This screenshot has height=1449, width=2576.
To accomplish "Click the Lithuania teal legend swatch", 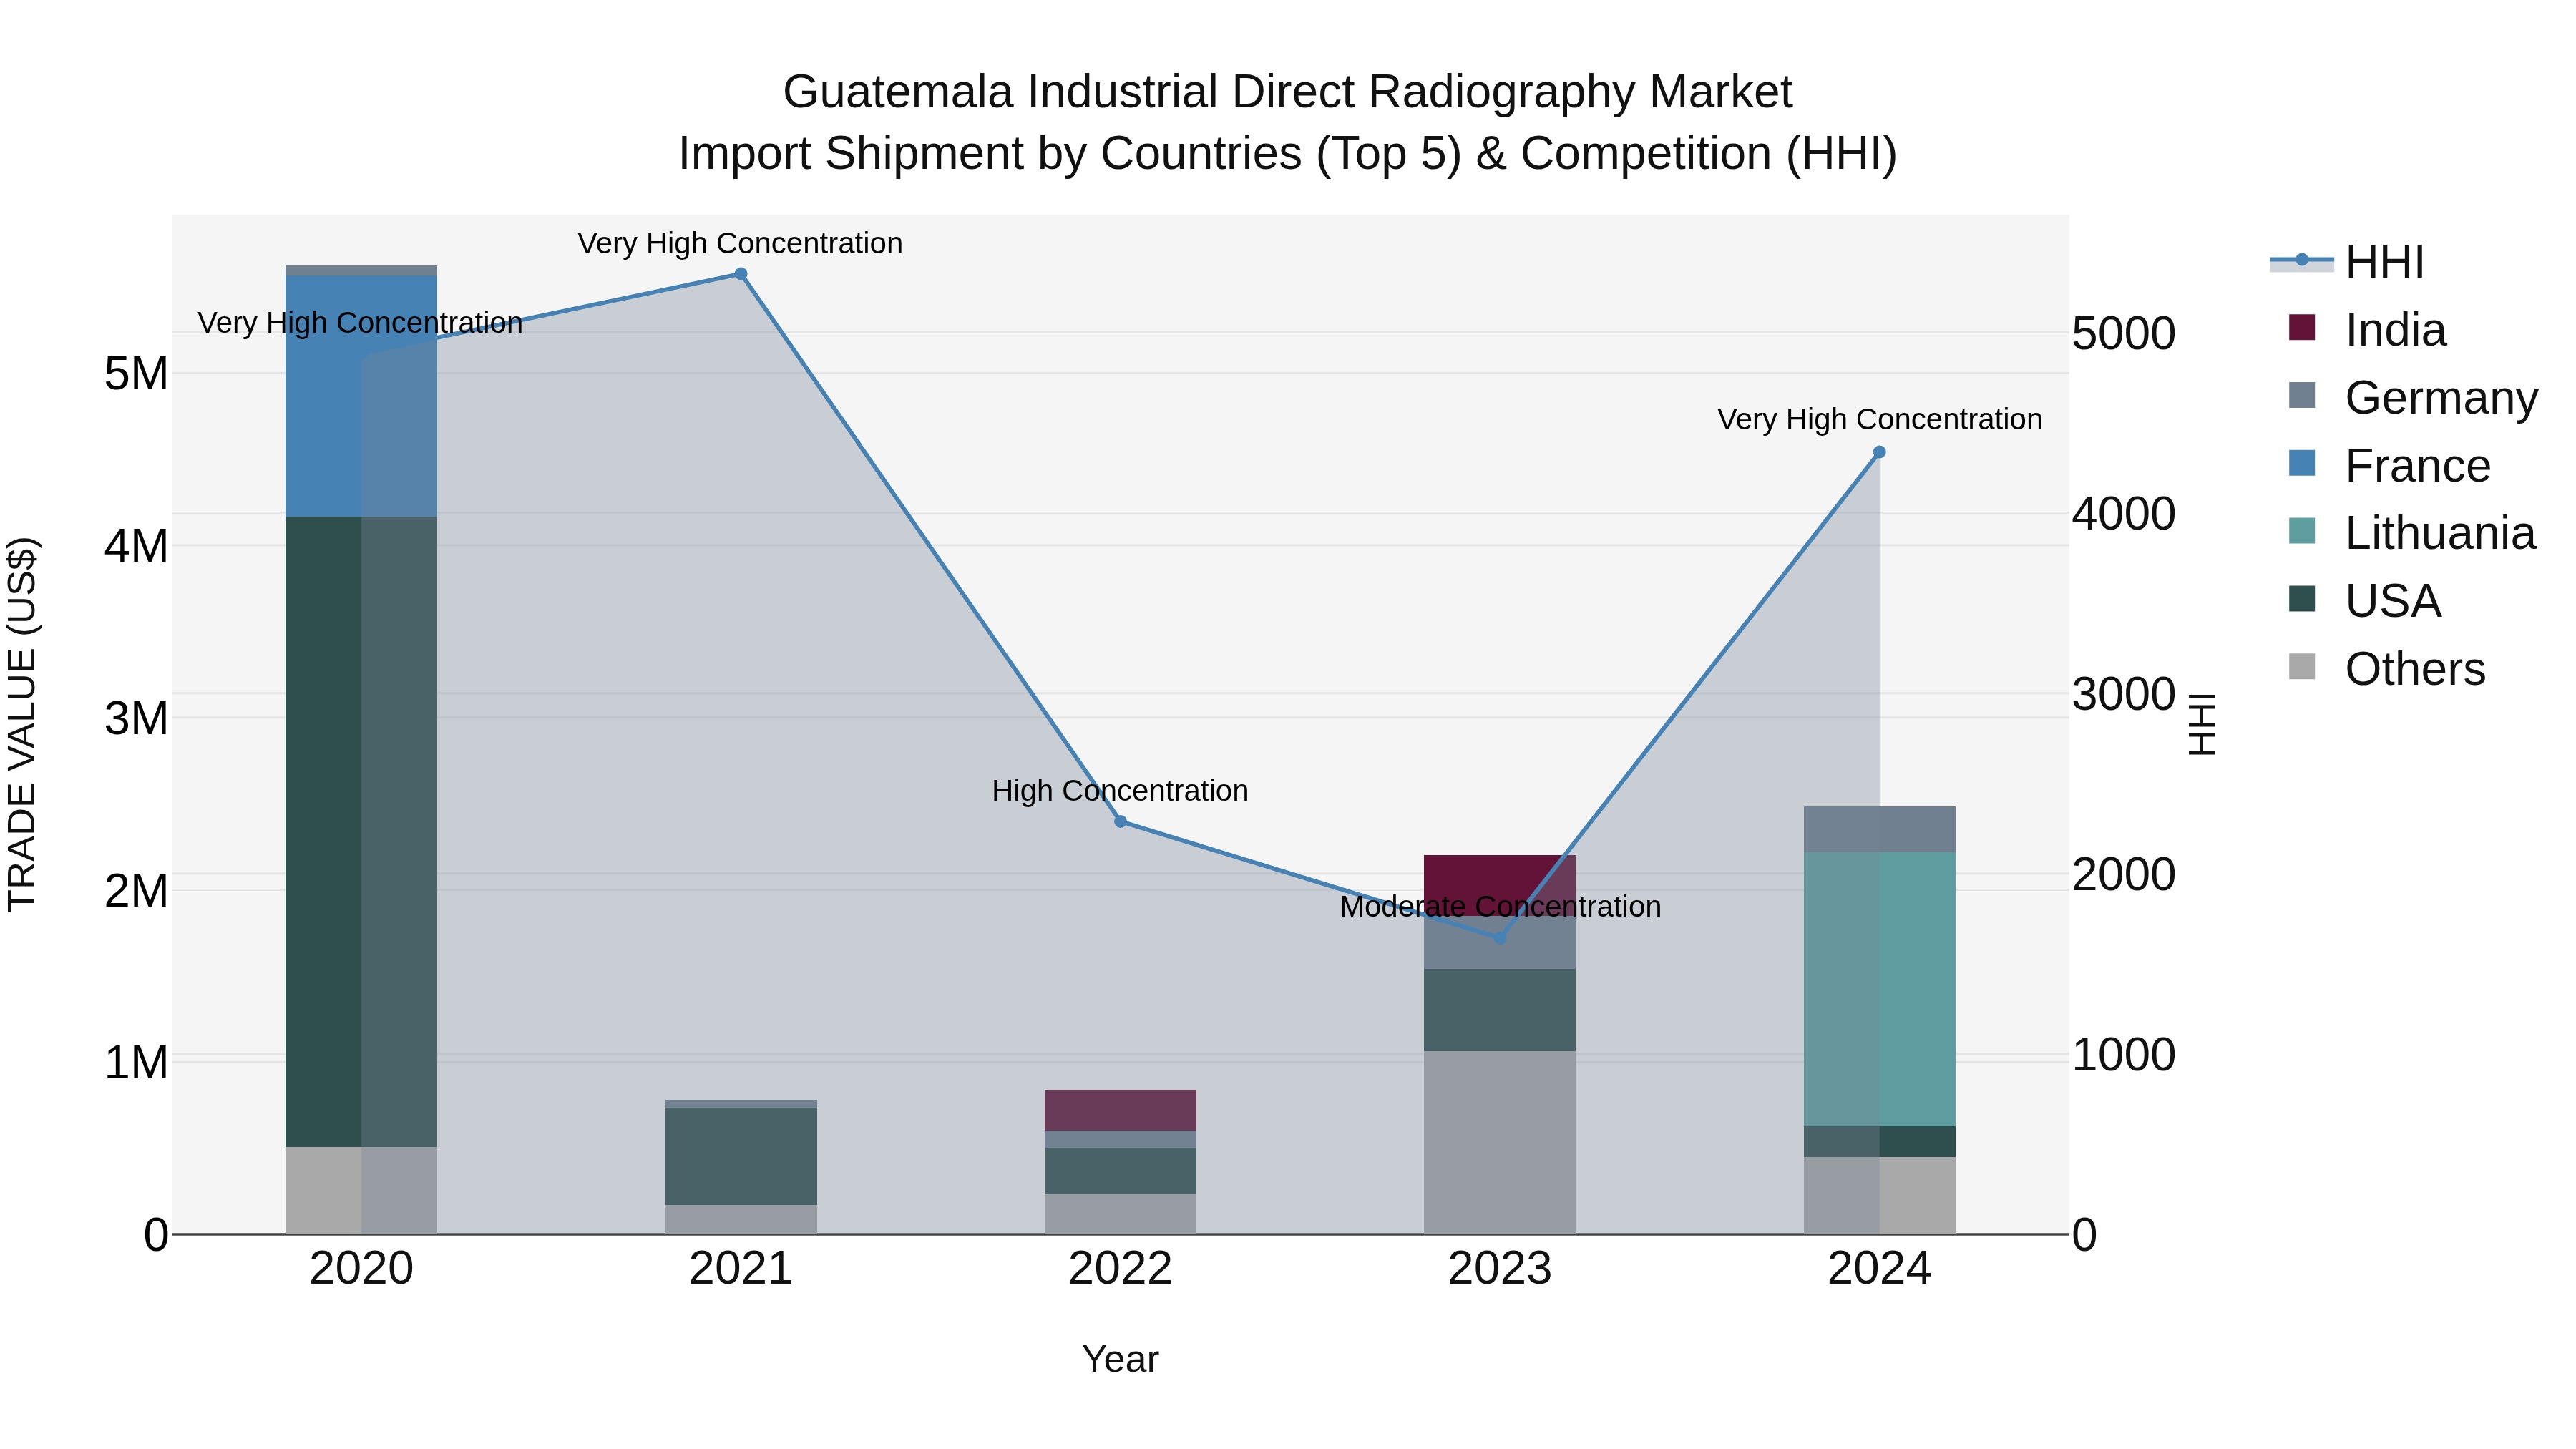I will [x=2302, y=530].
